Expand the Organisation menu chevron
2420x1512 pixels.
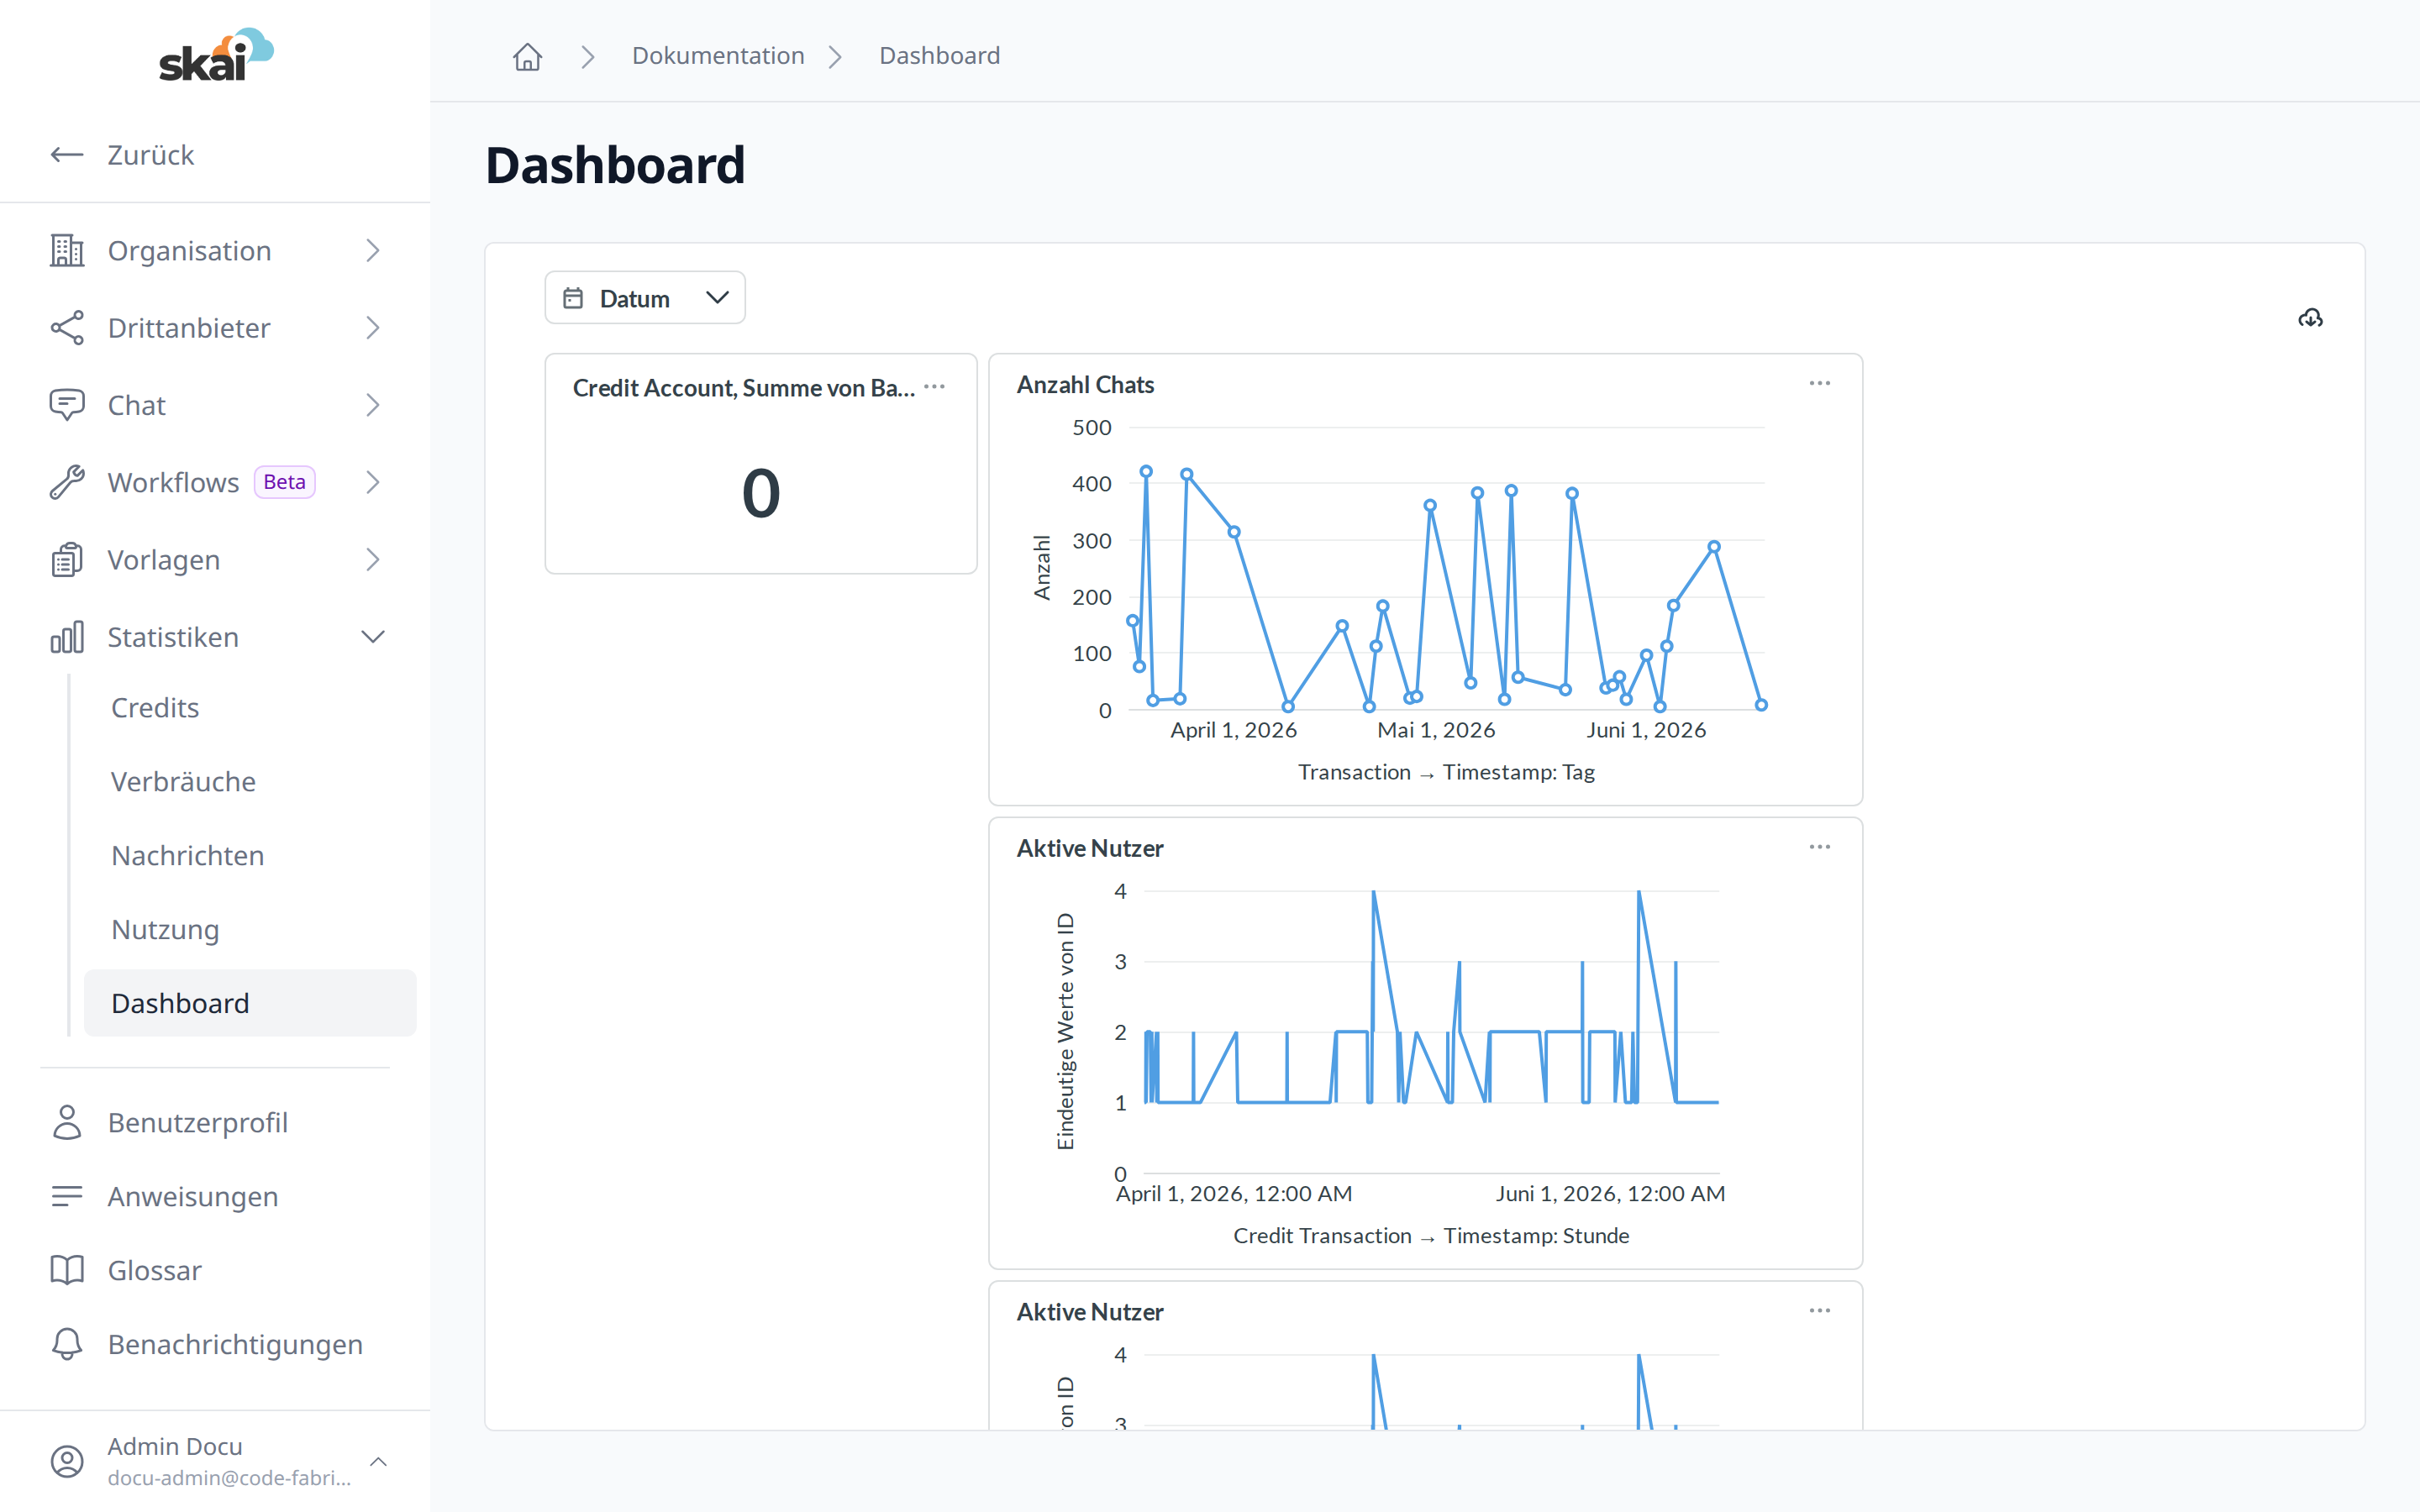(373, 250)
